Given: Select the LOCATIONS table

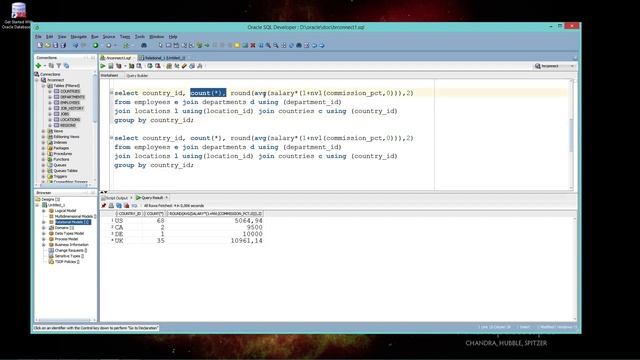Looking at the screenshot, I should pos(70,120).
